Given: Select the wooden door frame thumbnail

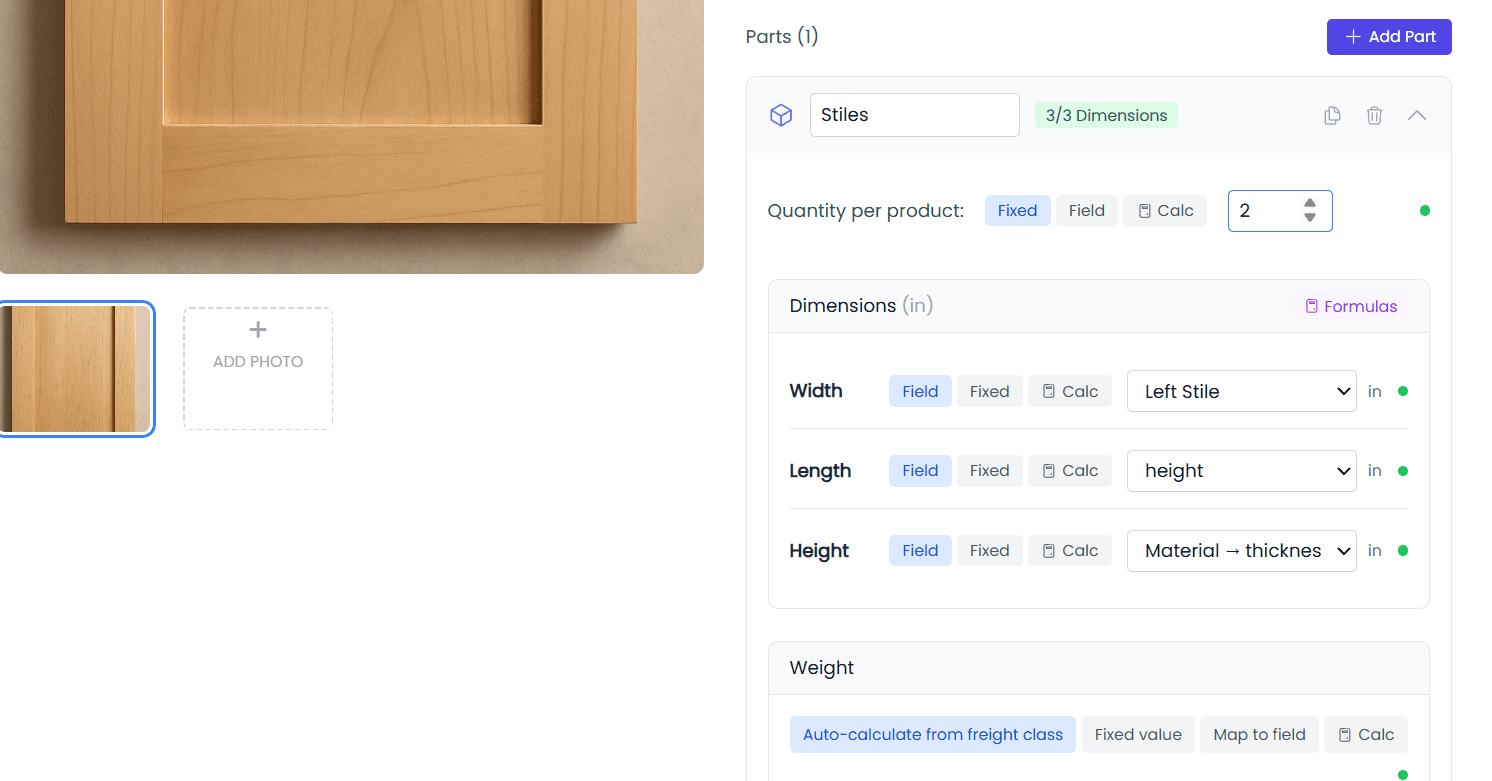Looking at the screenshot, I should (77, 368).
